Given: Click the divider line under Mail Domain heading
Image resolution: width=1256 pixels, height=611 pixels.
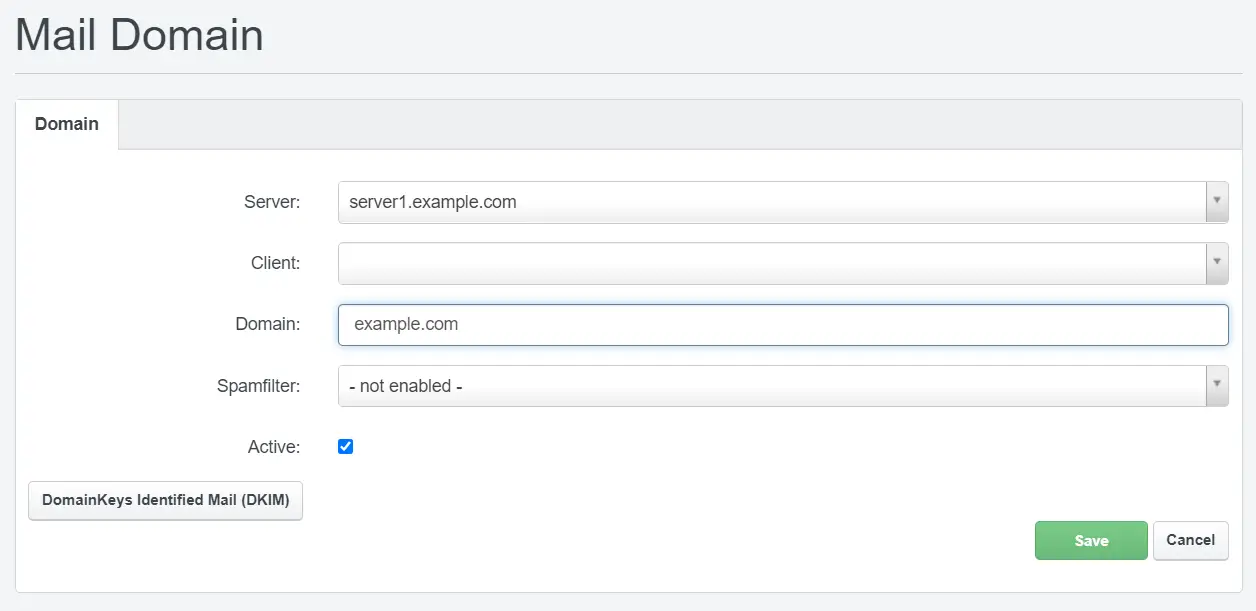Looking at the screenshot, I should [628, 73].
